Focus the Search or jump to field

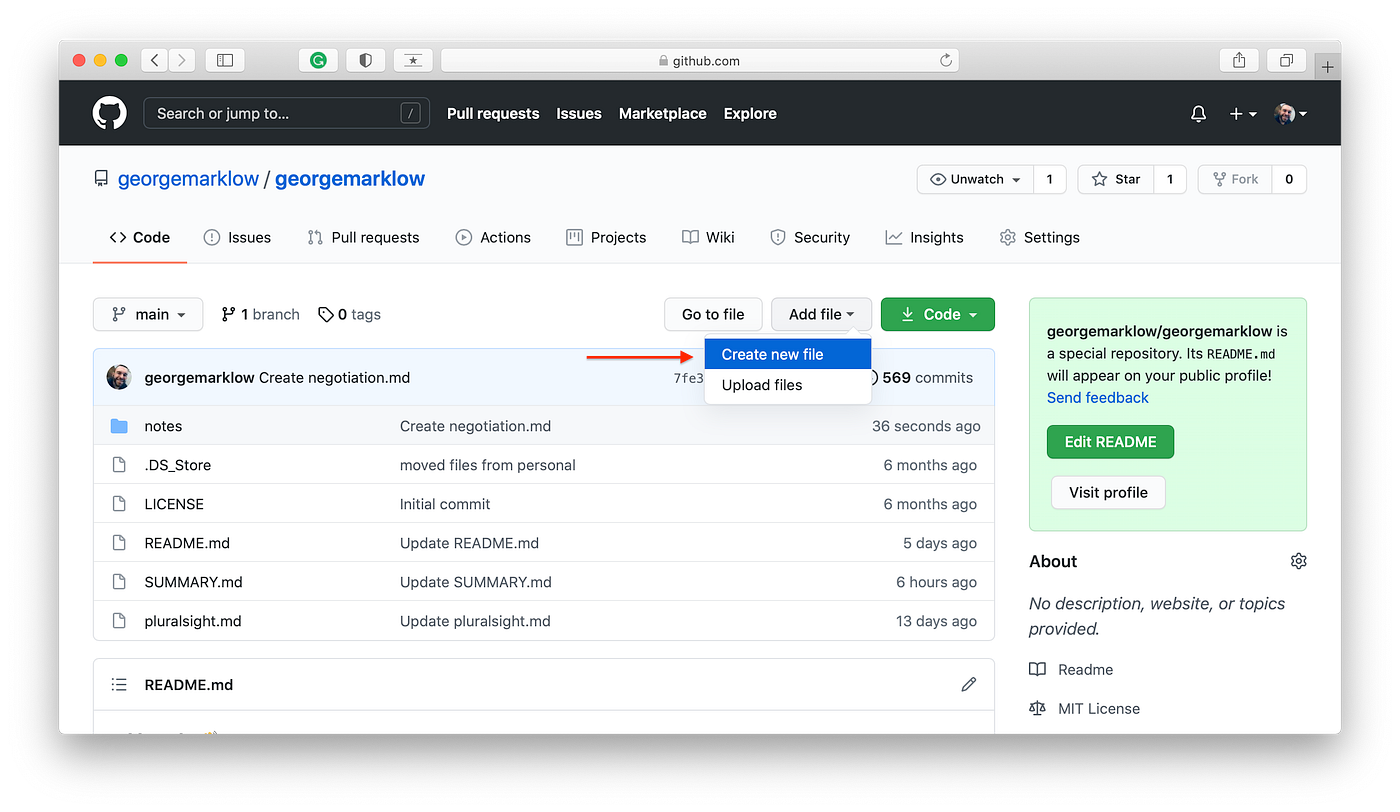tap(286, 114)
